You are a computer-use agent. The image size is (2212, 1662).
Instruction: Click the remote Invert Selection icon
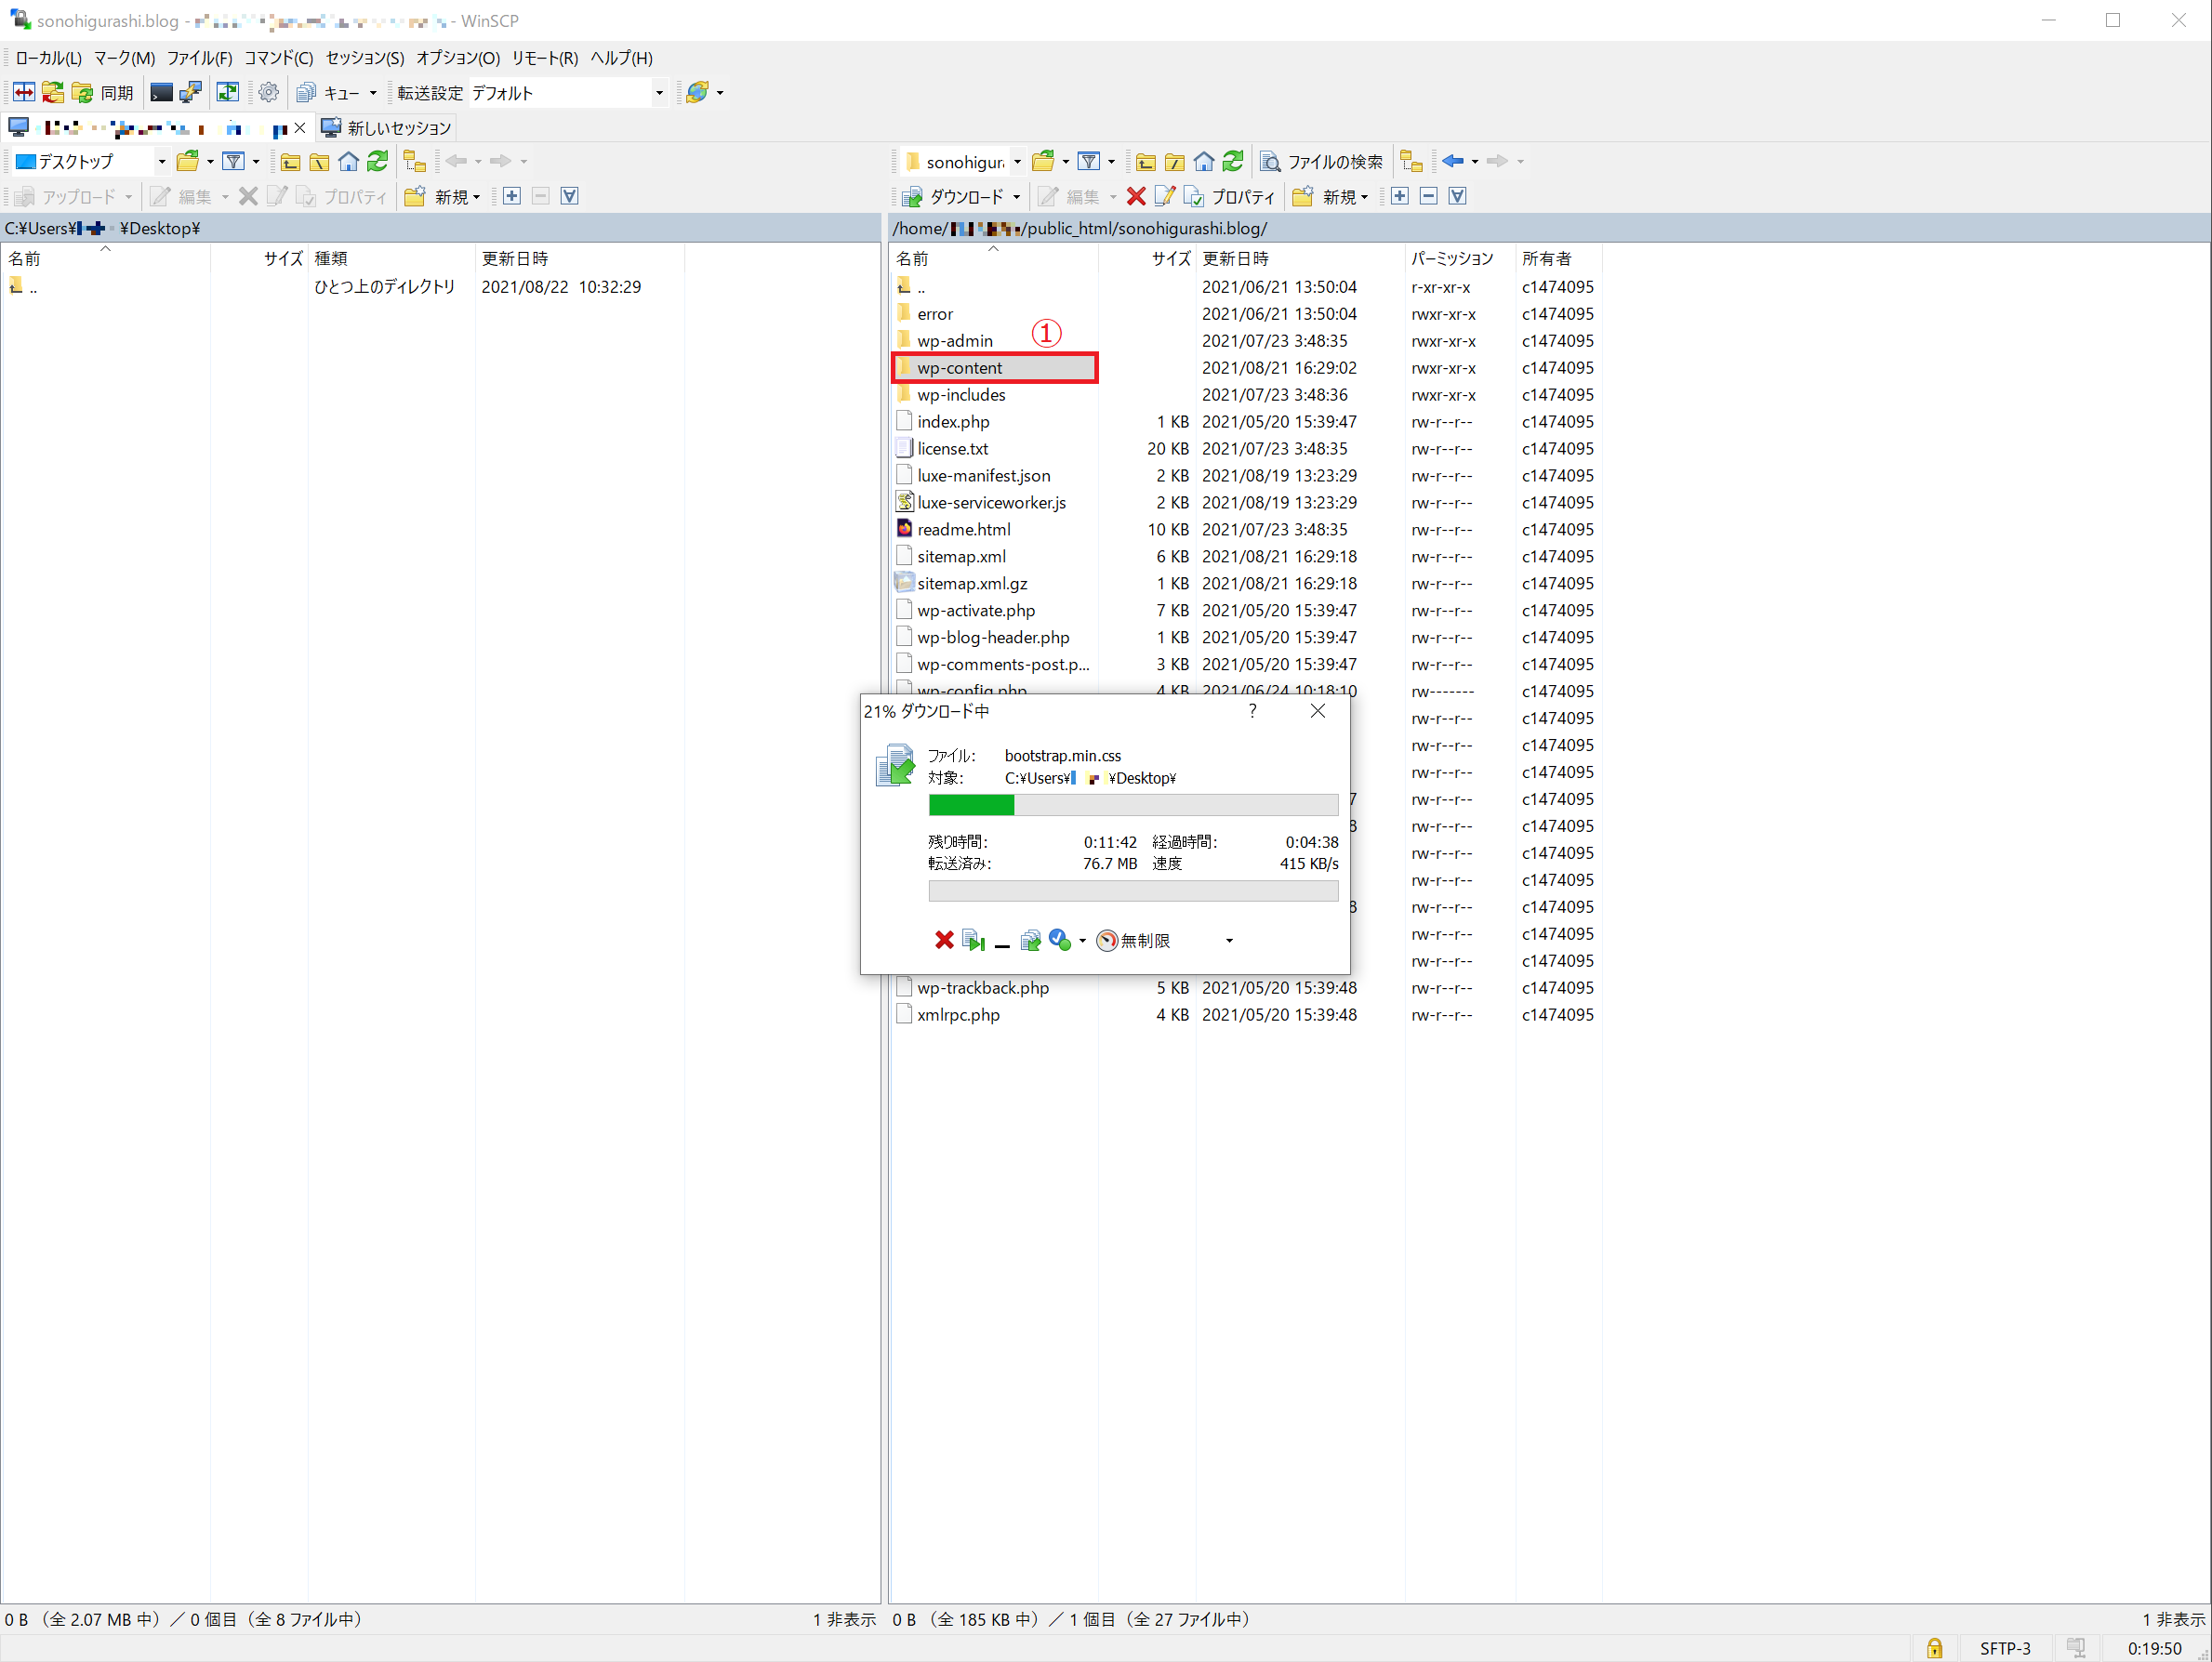1458,196
